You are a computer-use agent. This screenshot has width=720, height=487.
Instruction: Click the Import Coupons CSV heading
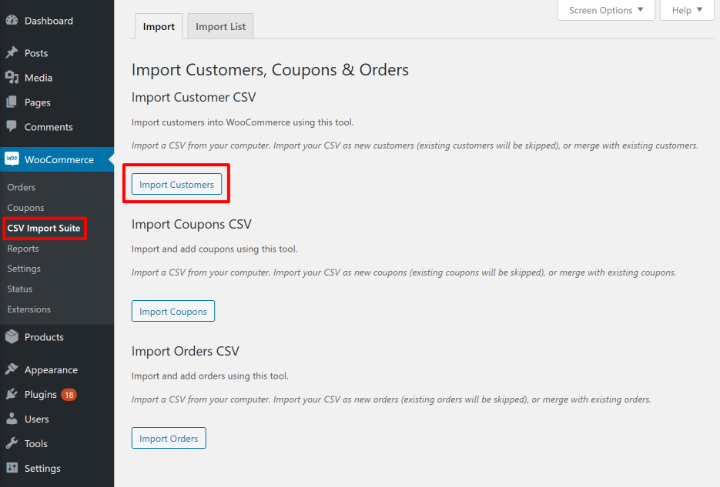[191, 224]
